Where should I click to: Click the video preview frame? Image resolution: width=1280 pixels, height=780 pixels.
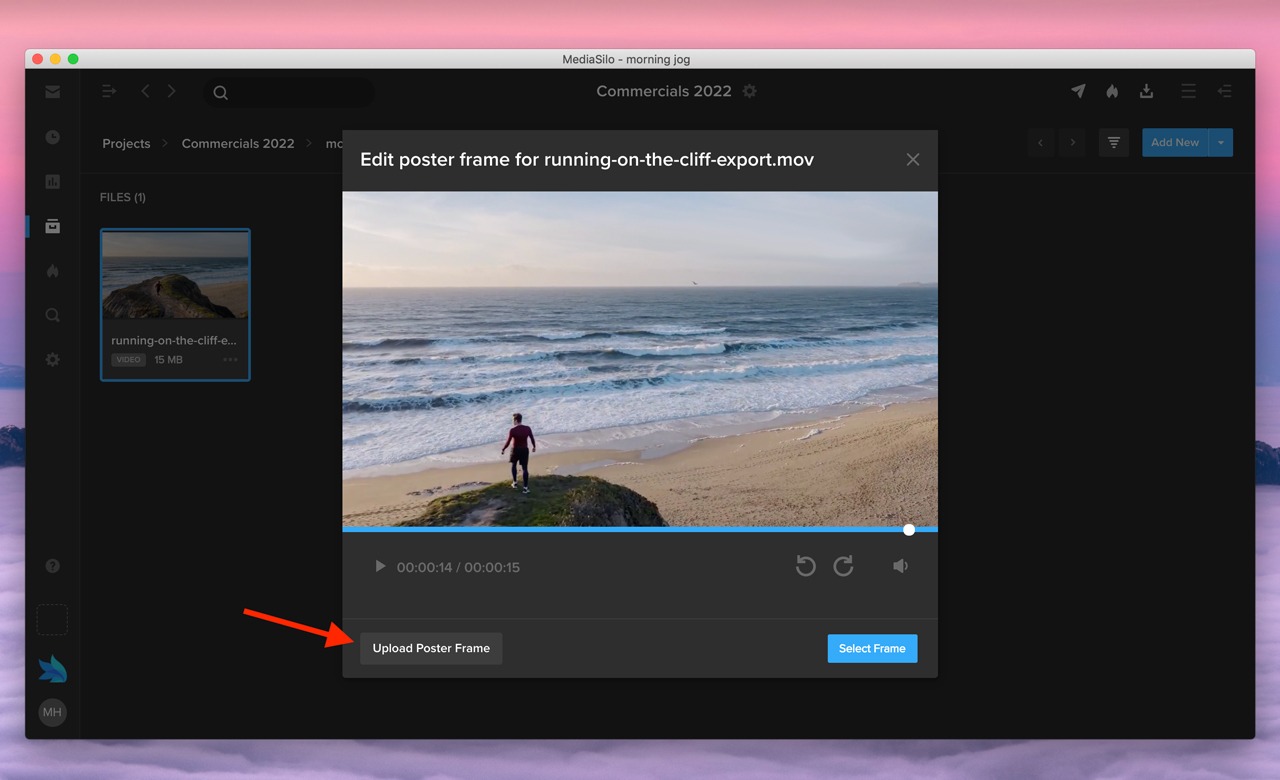640,359
